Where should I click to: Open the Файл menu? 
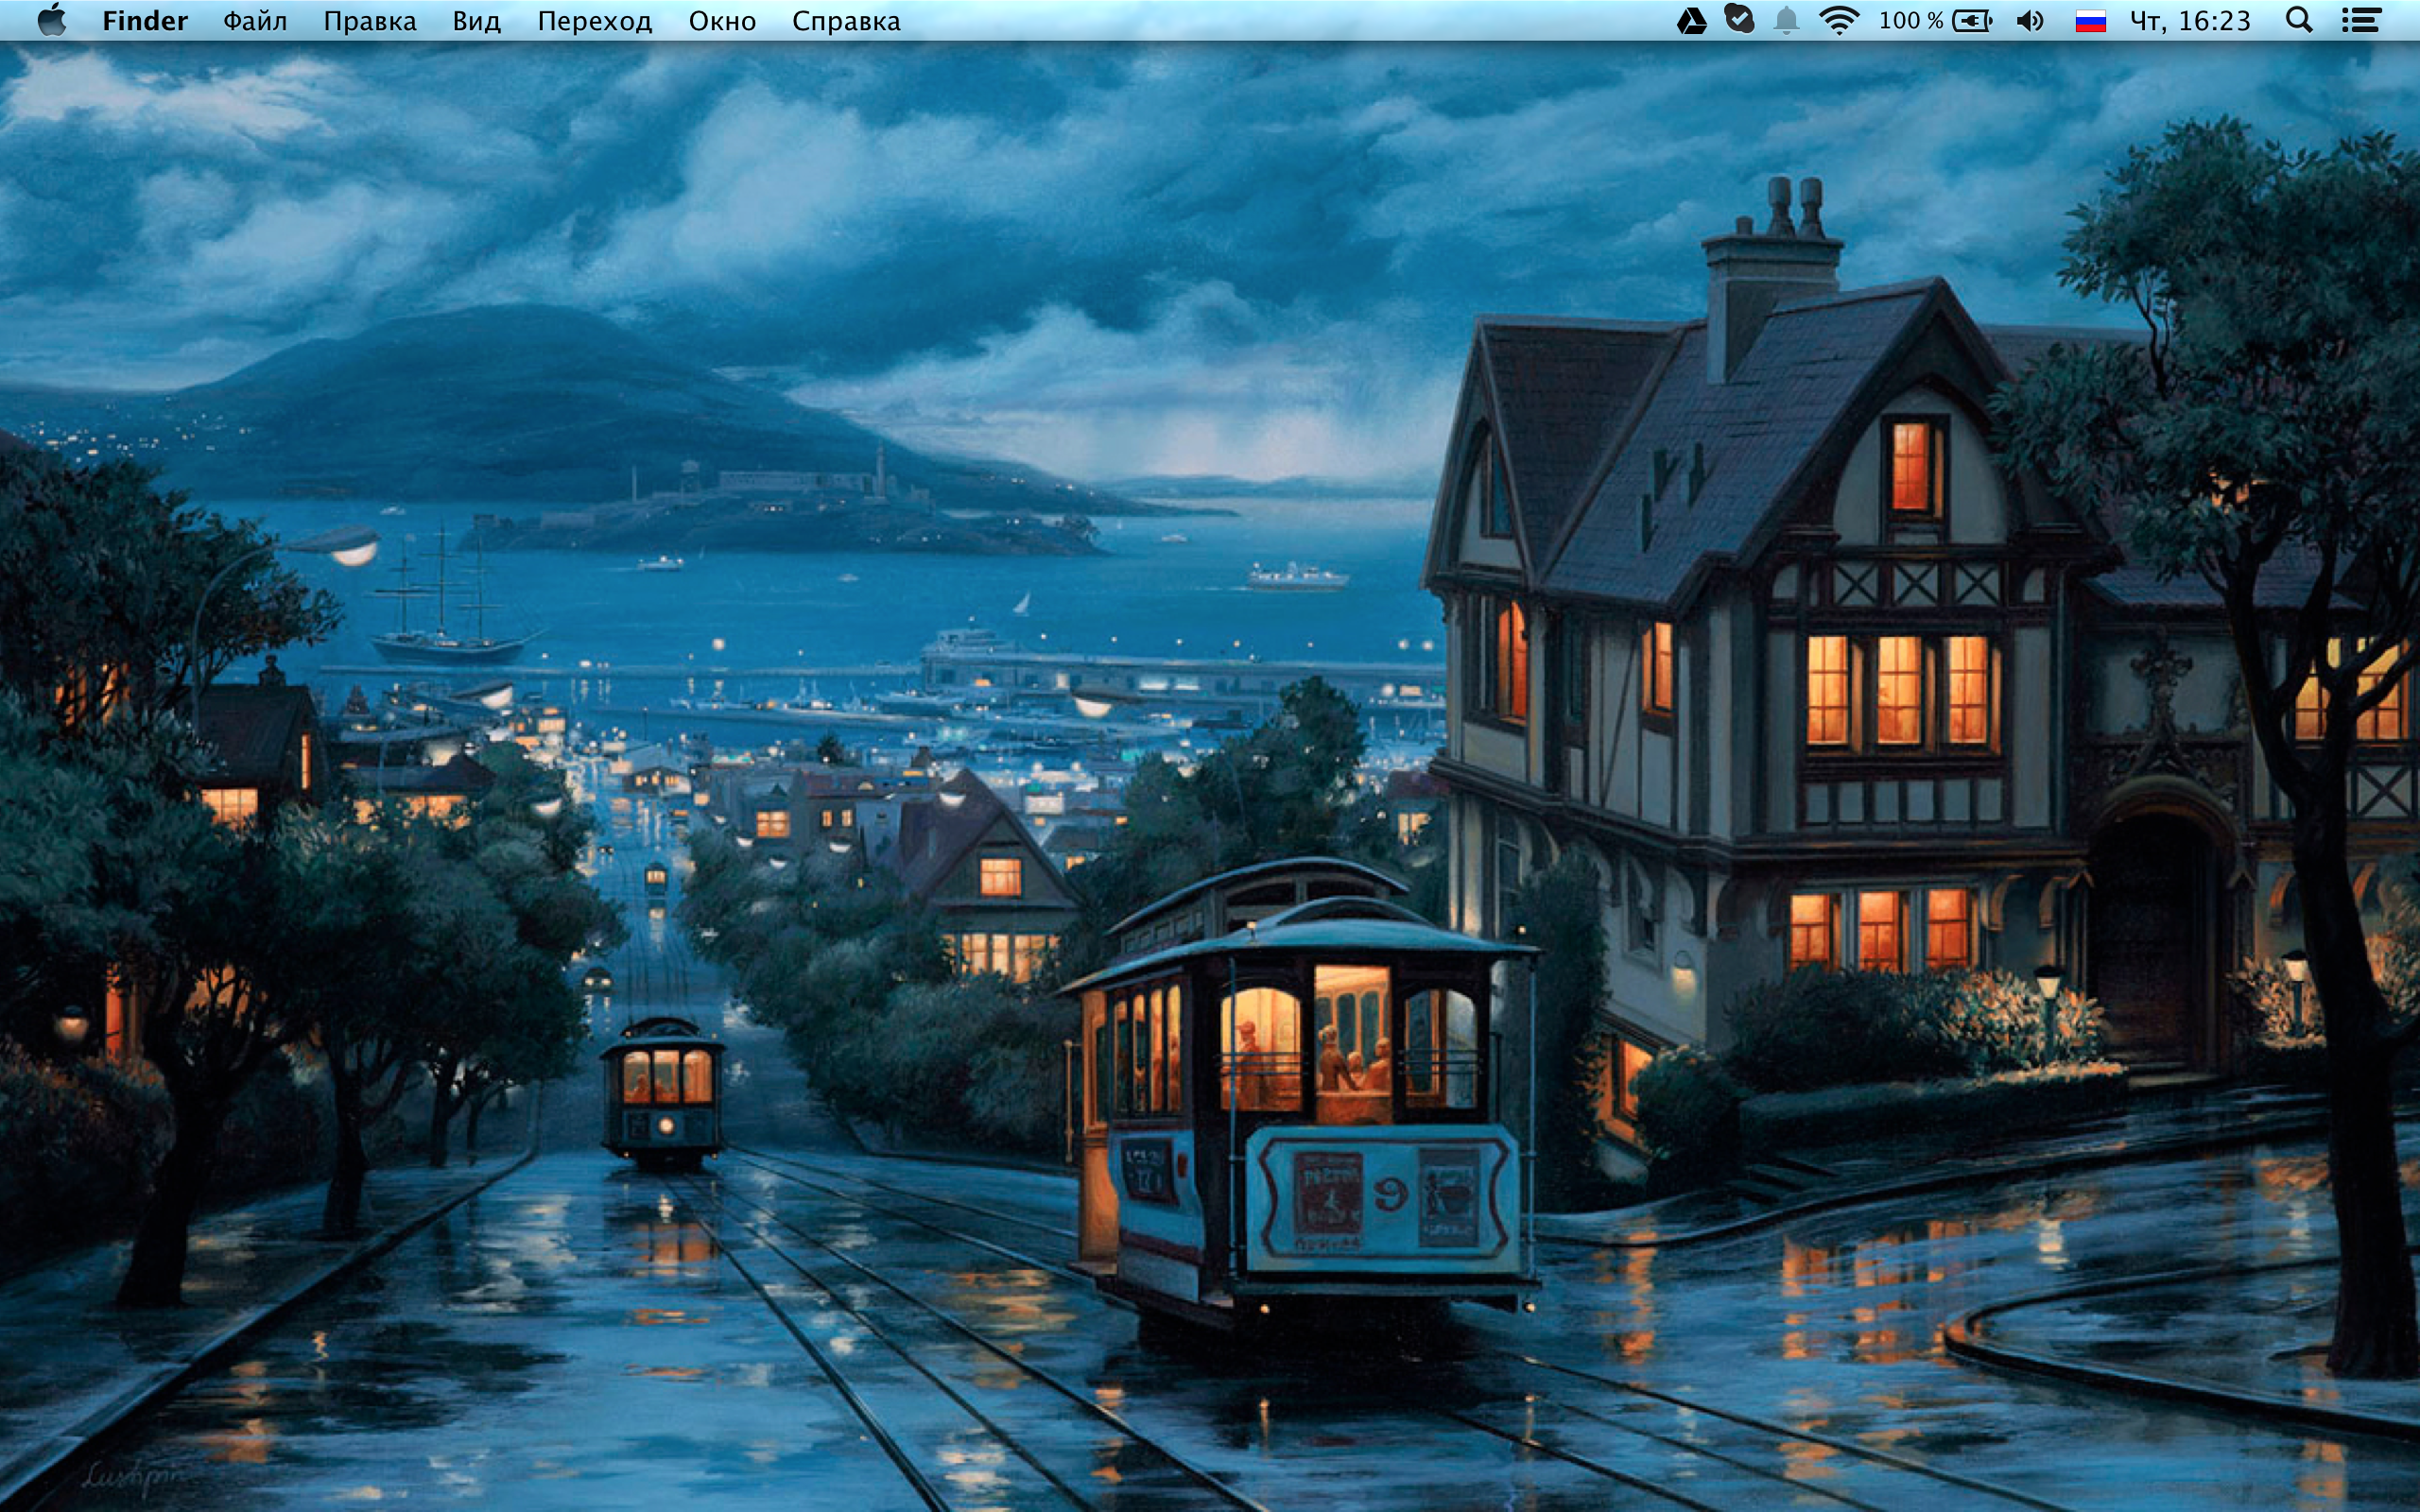(255, 21)
